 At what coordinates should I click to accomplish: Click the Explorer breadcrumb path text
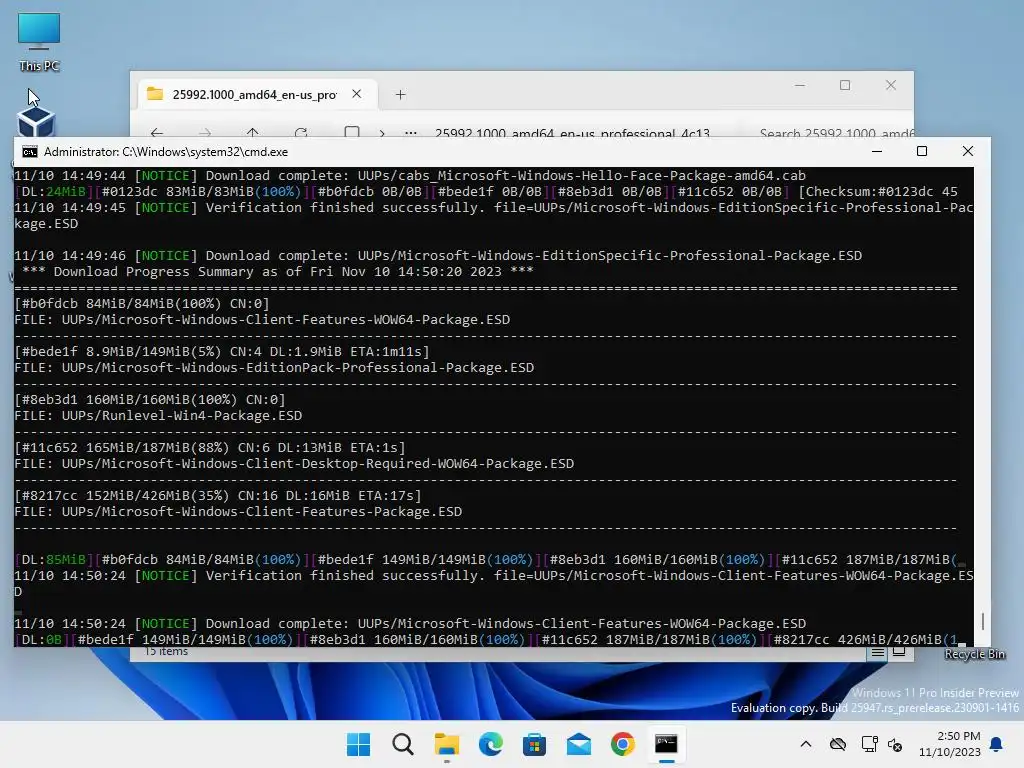[x=572, y=133]
